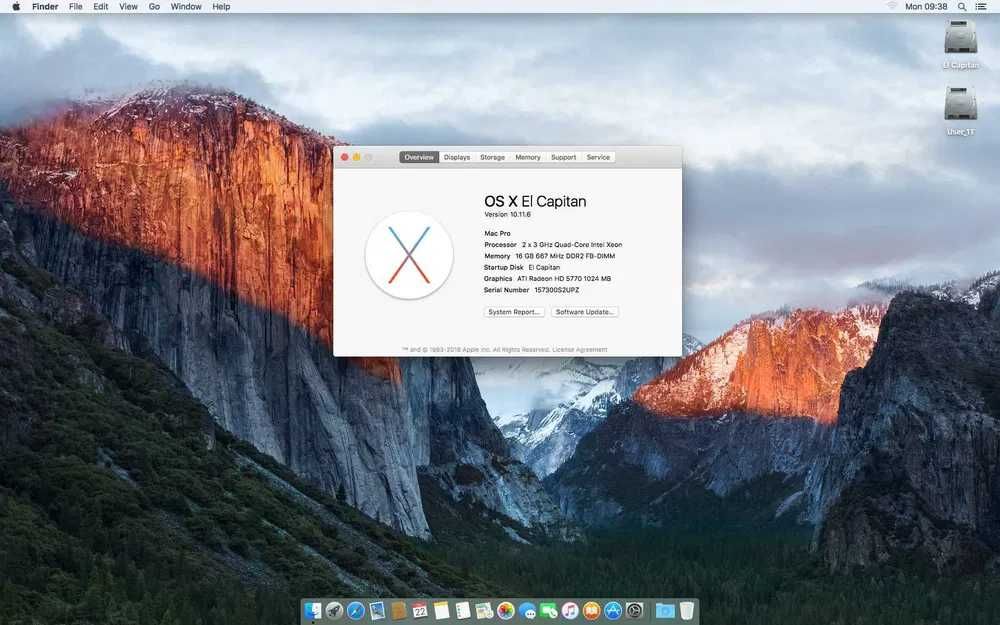This screenshot has width=1000, height=625.
Task: Click the OS X El Capitan heading
Action: [x=535, y=202]
